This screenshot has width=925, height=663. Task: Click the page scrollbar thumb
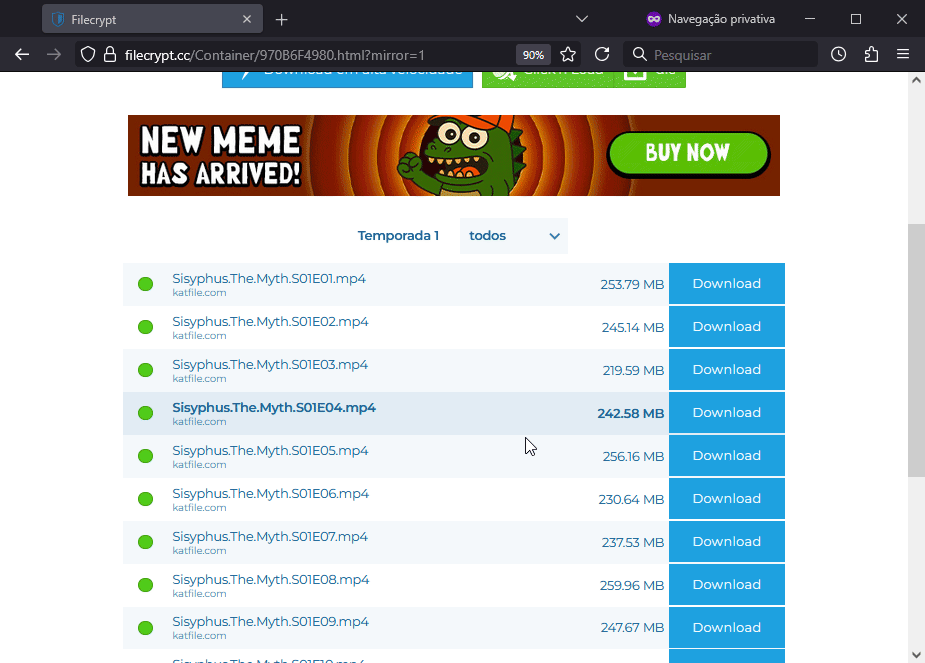[916, 350]
